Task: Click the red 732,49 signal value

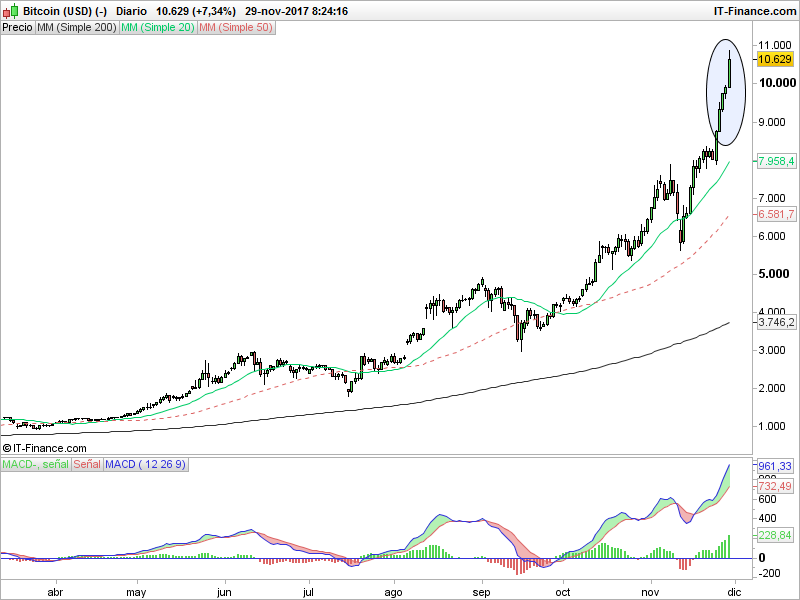Action: pos(775,486)
